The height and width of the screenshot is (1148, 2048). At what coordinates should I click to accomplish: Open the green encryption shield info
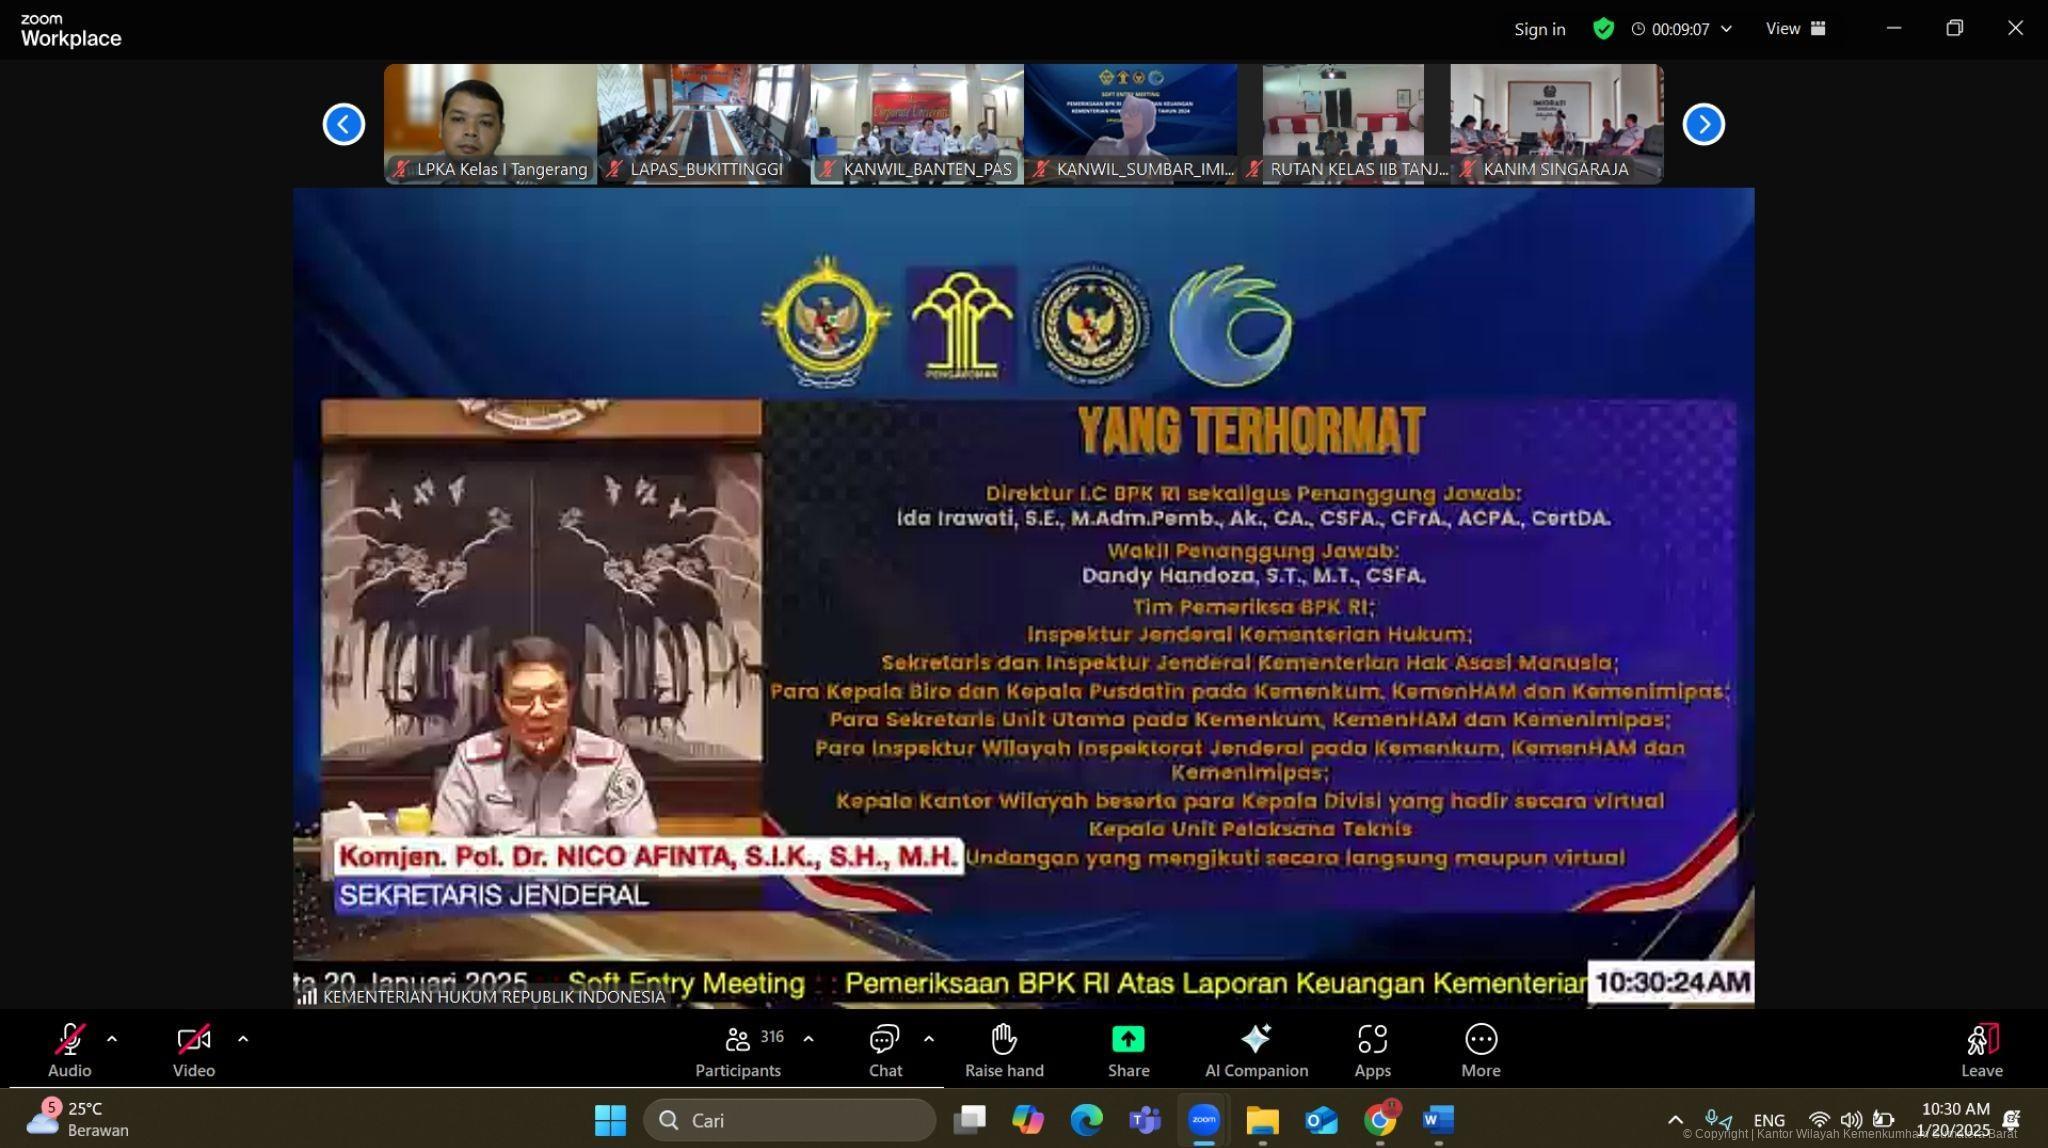point(1603,29)
